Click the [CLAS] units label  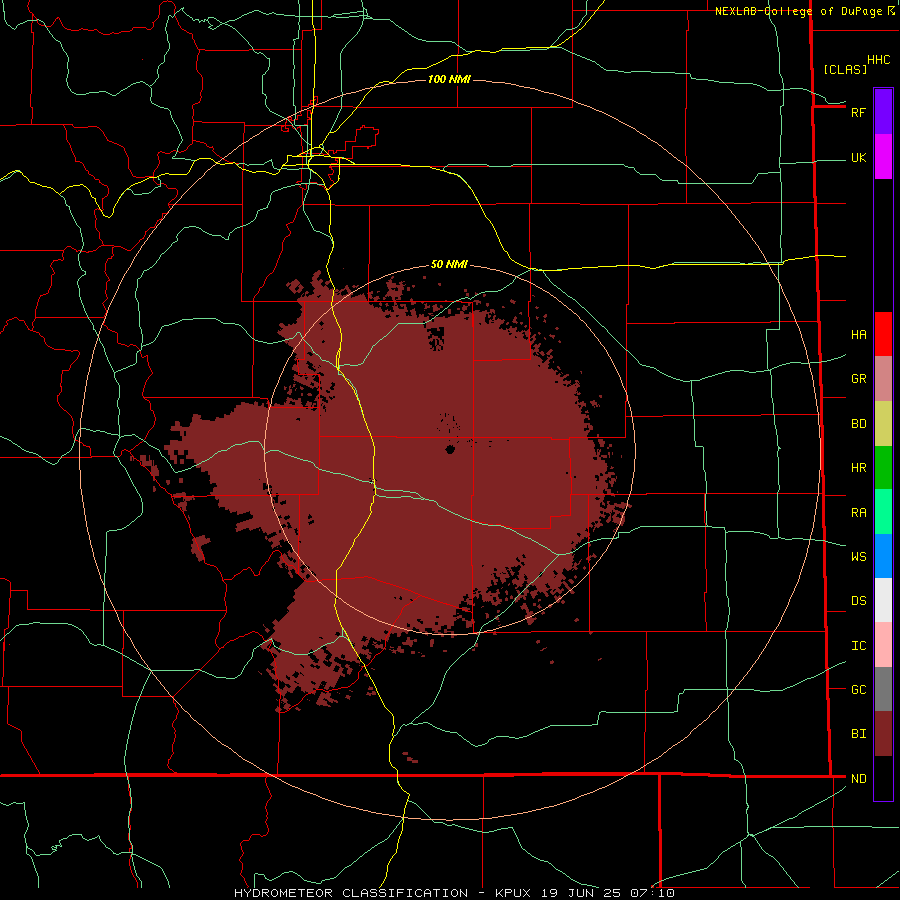(845, 69)
